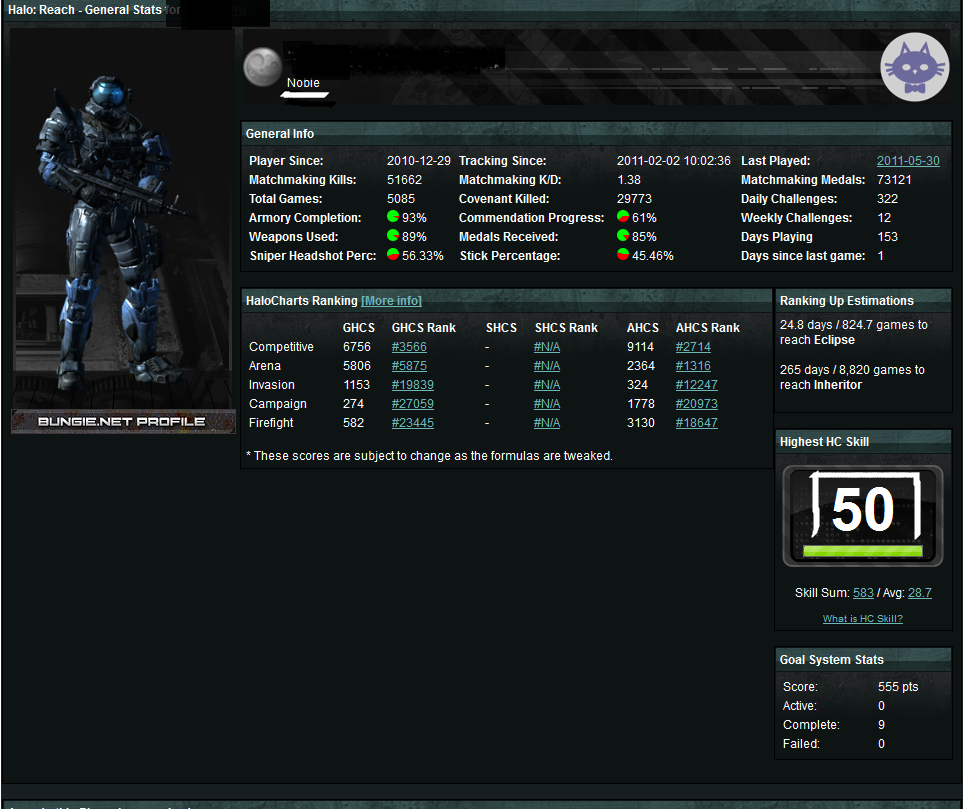963x809 pixels.
Task: Open the Bungie.net Profile banner
Action: pyautogui.click(x=123, y=421)
